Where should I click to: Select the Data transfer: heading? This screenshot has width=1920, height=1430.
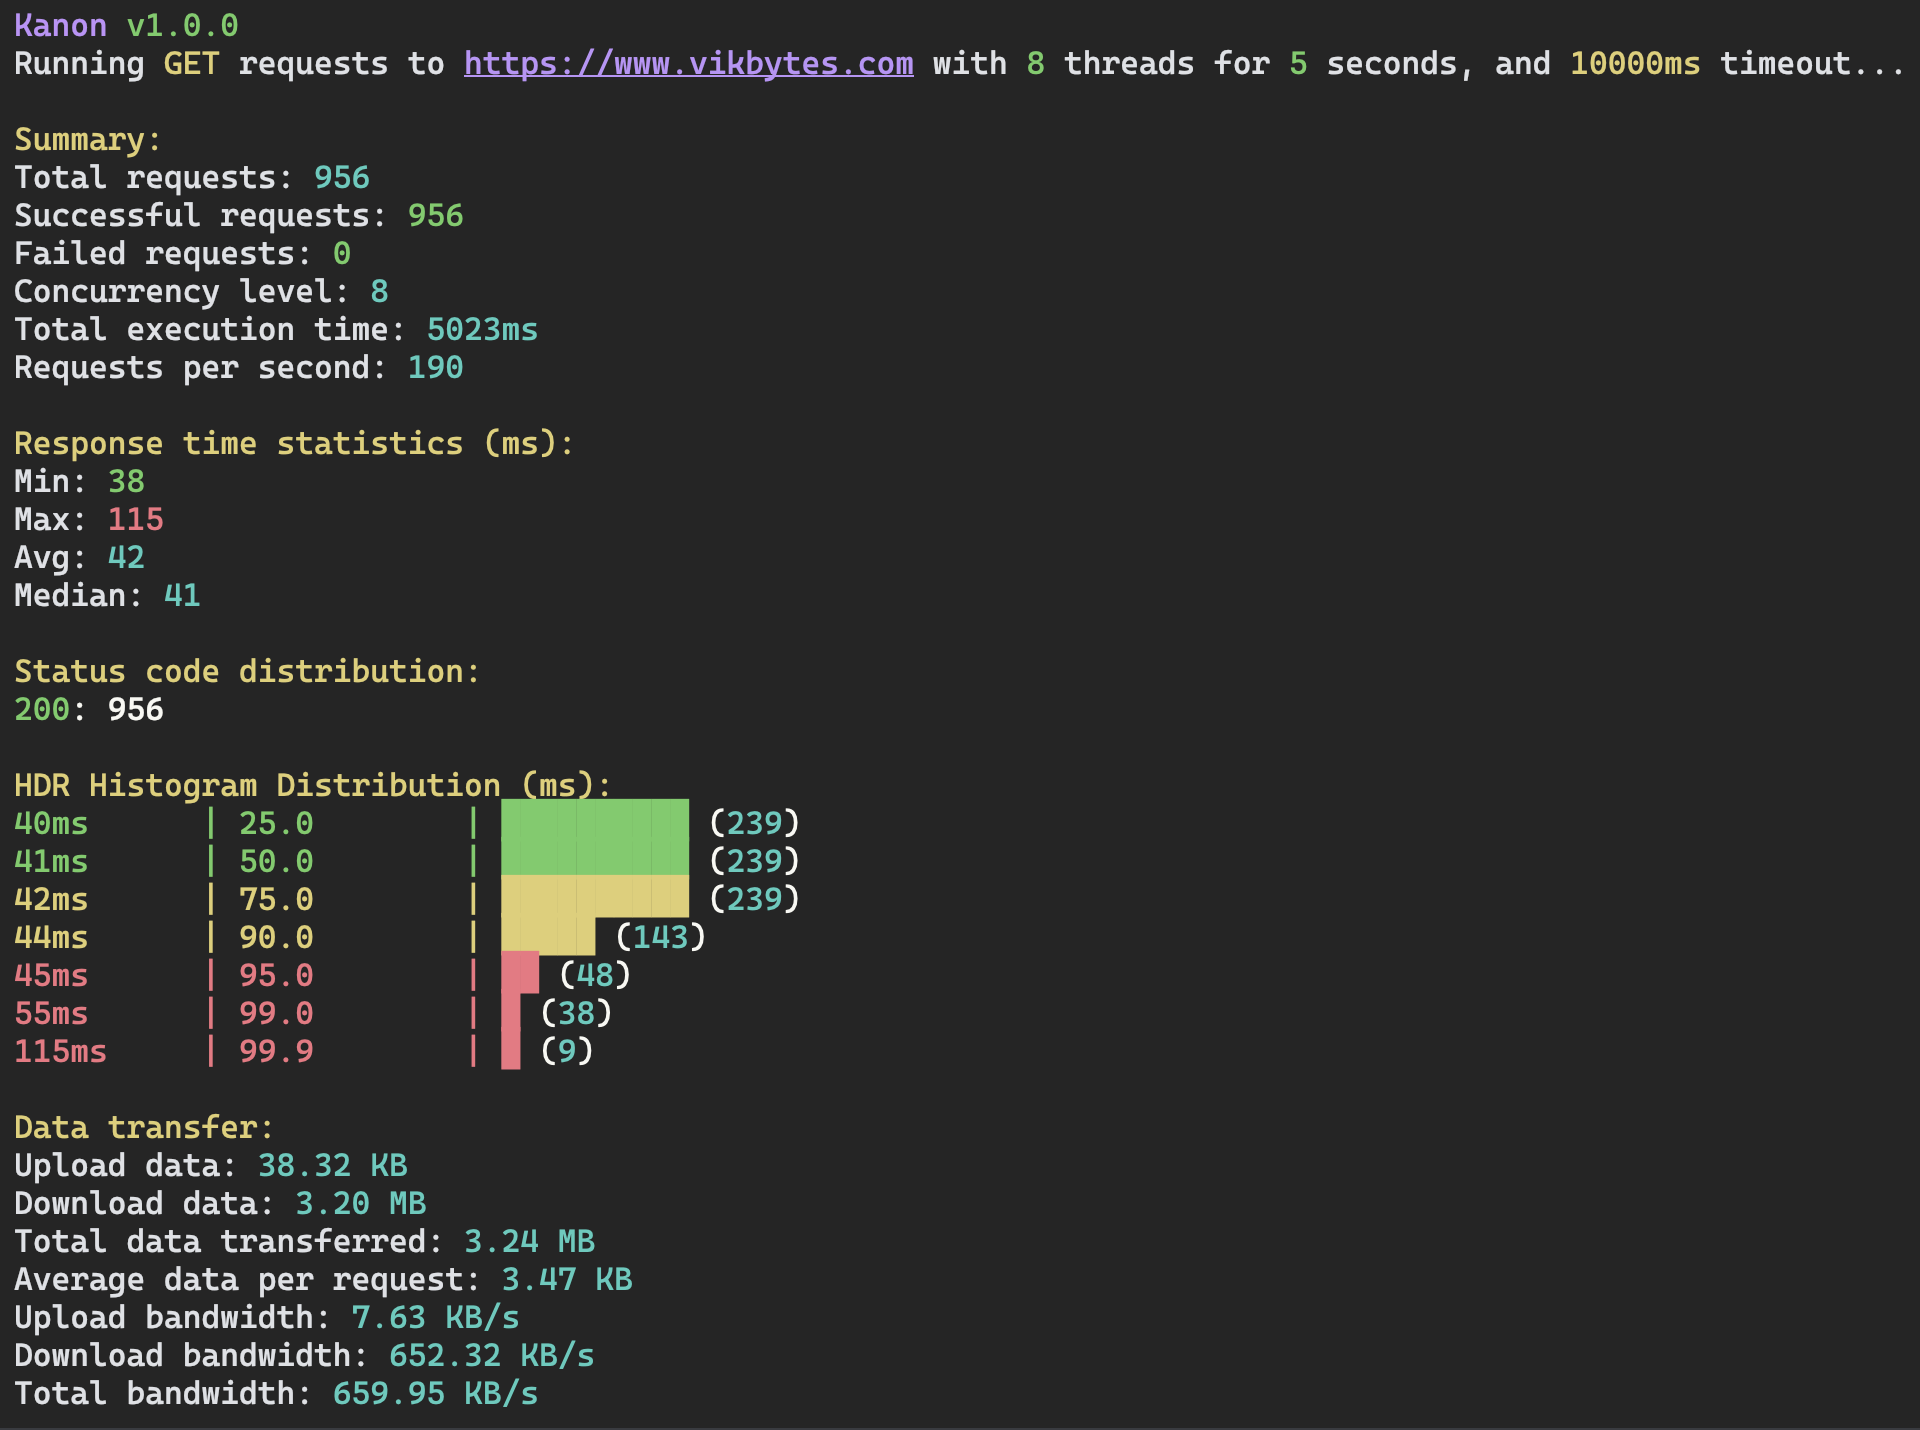(144, 1128)
